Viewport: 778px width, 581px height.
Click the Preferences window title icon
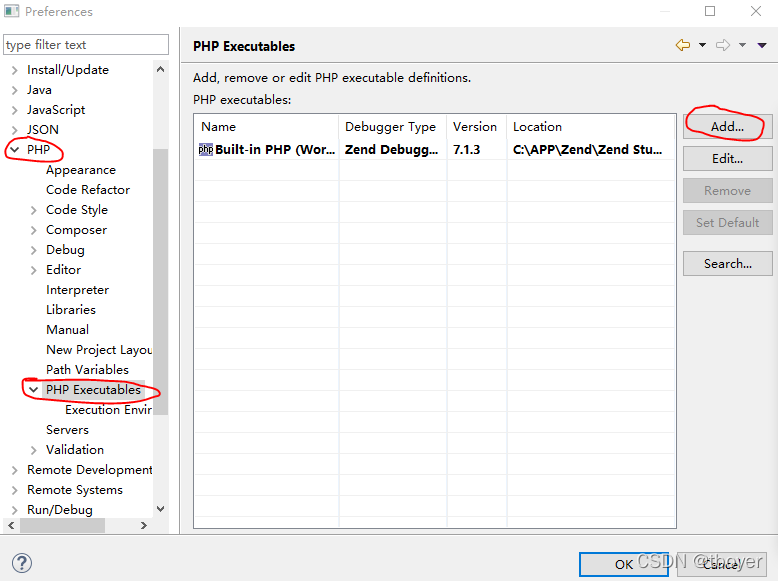tap(11, 11)
